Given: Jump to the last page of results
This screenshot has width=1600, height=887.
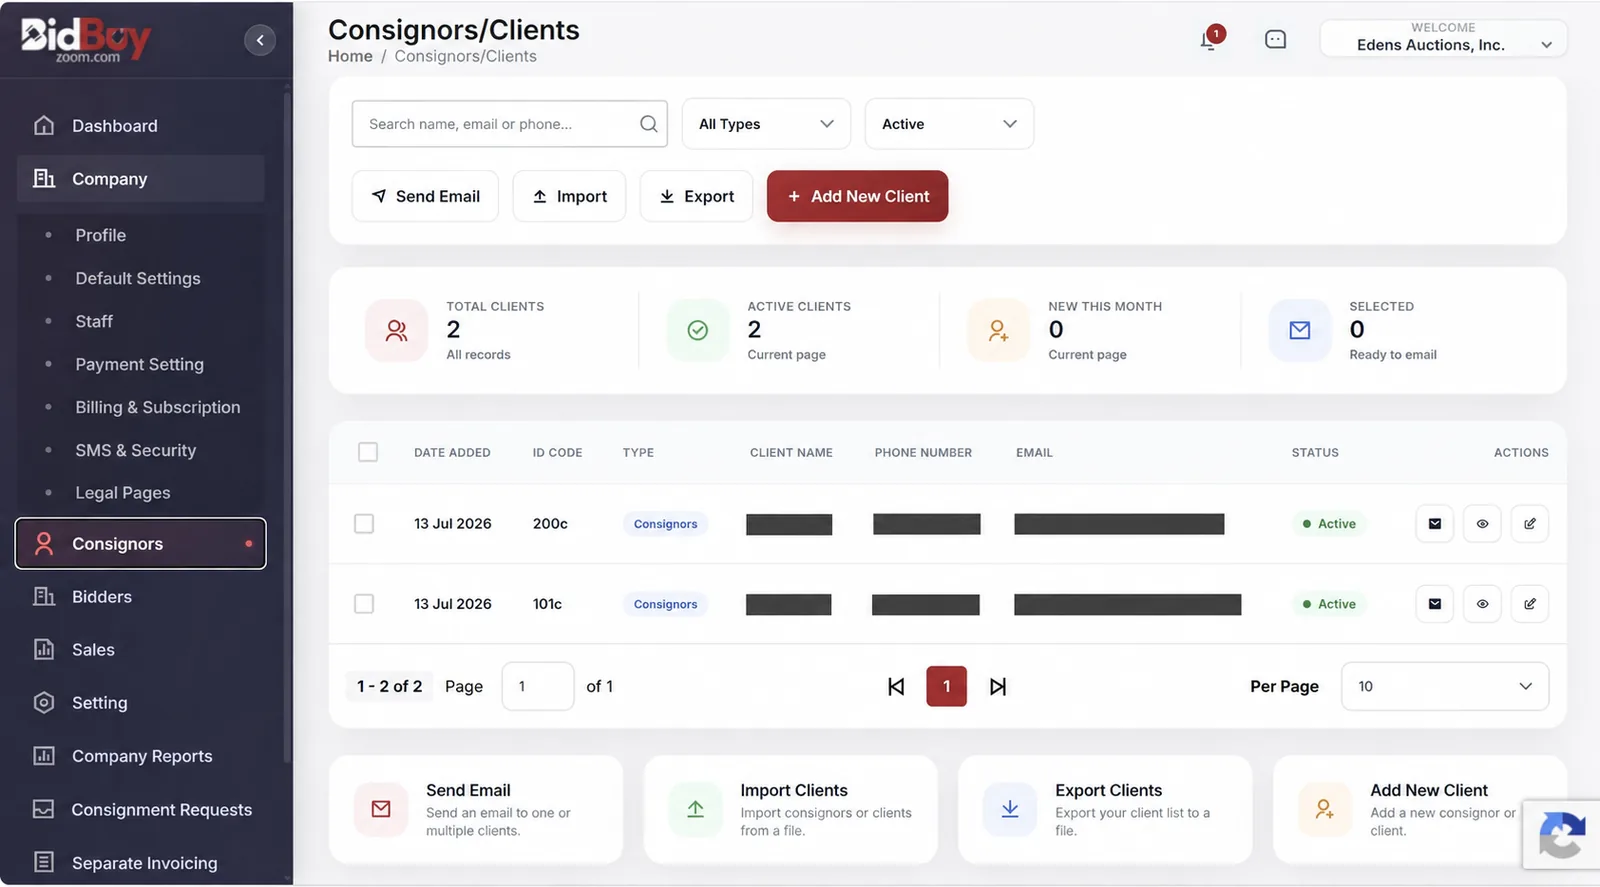Looking at the screenshot, I should (997, 686).
